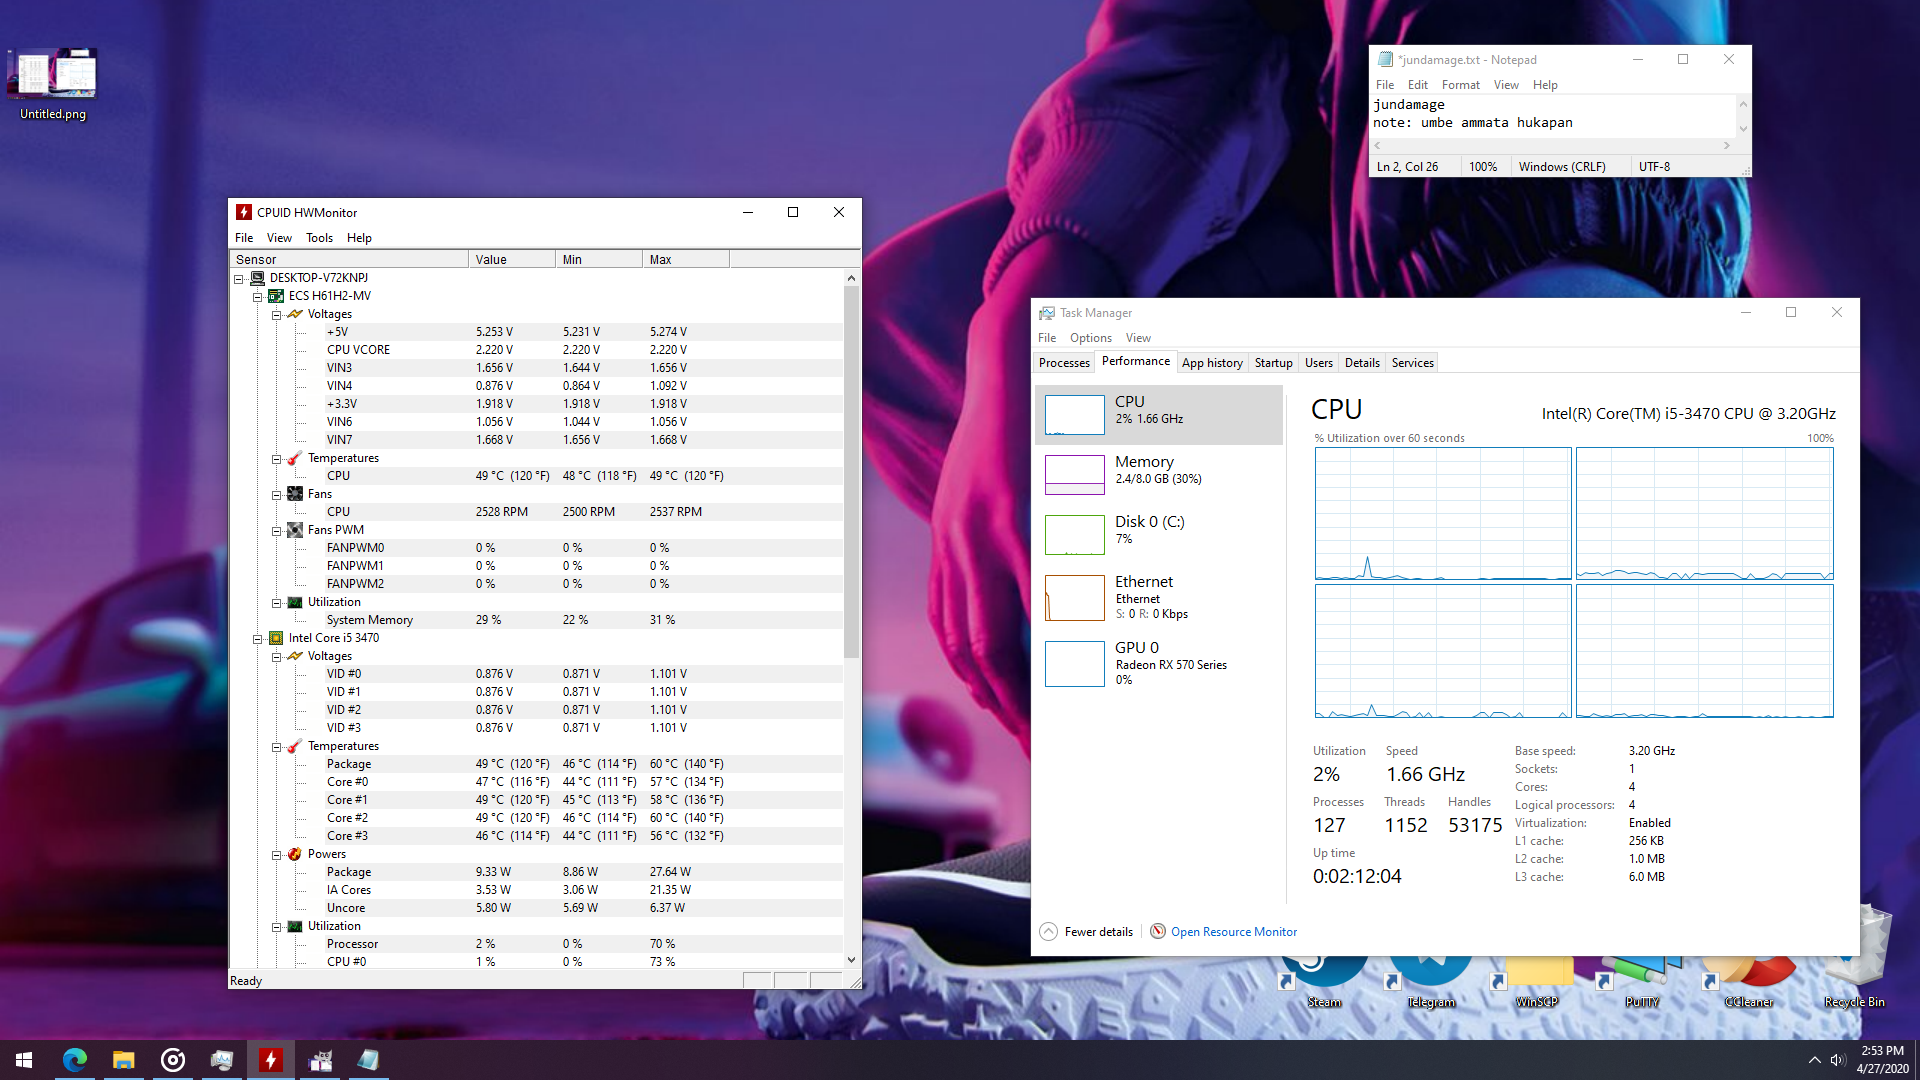The height and width of the screenshot is (1080, 1920).
Task: Click the volume speaker tray icon
Action: tap(1838, 1060)
